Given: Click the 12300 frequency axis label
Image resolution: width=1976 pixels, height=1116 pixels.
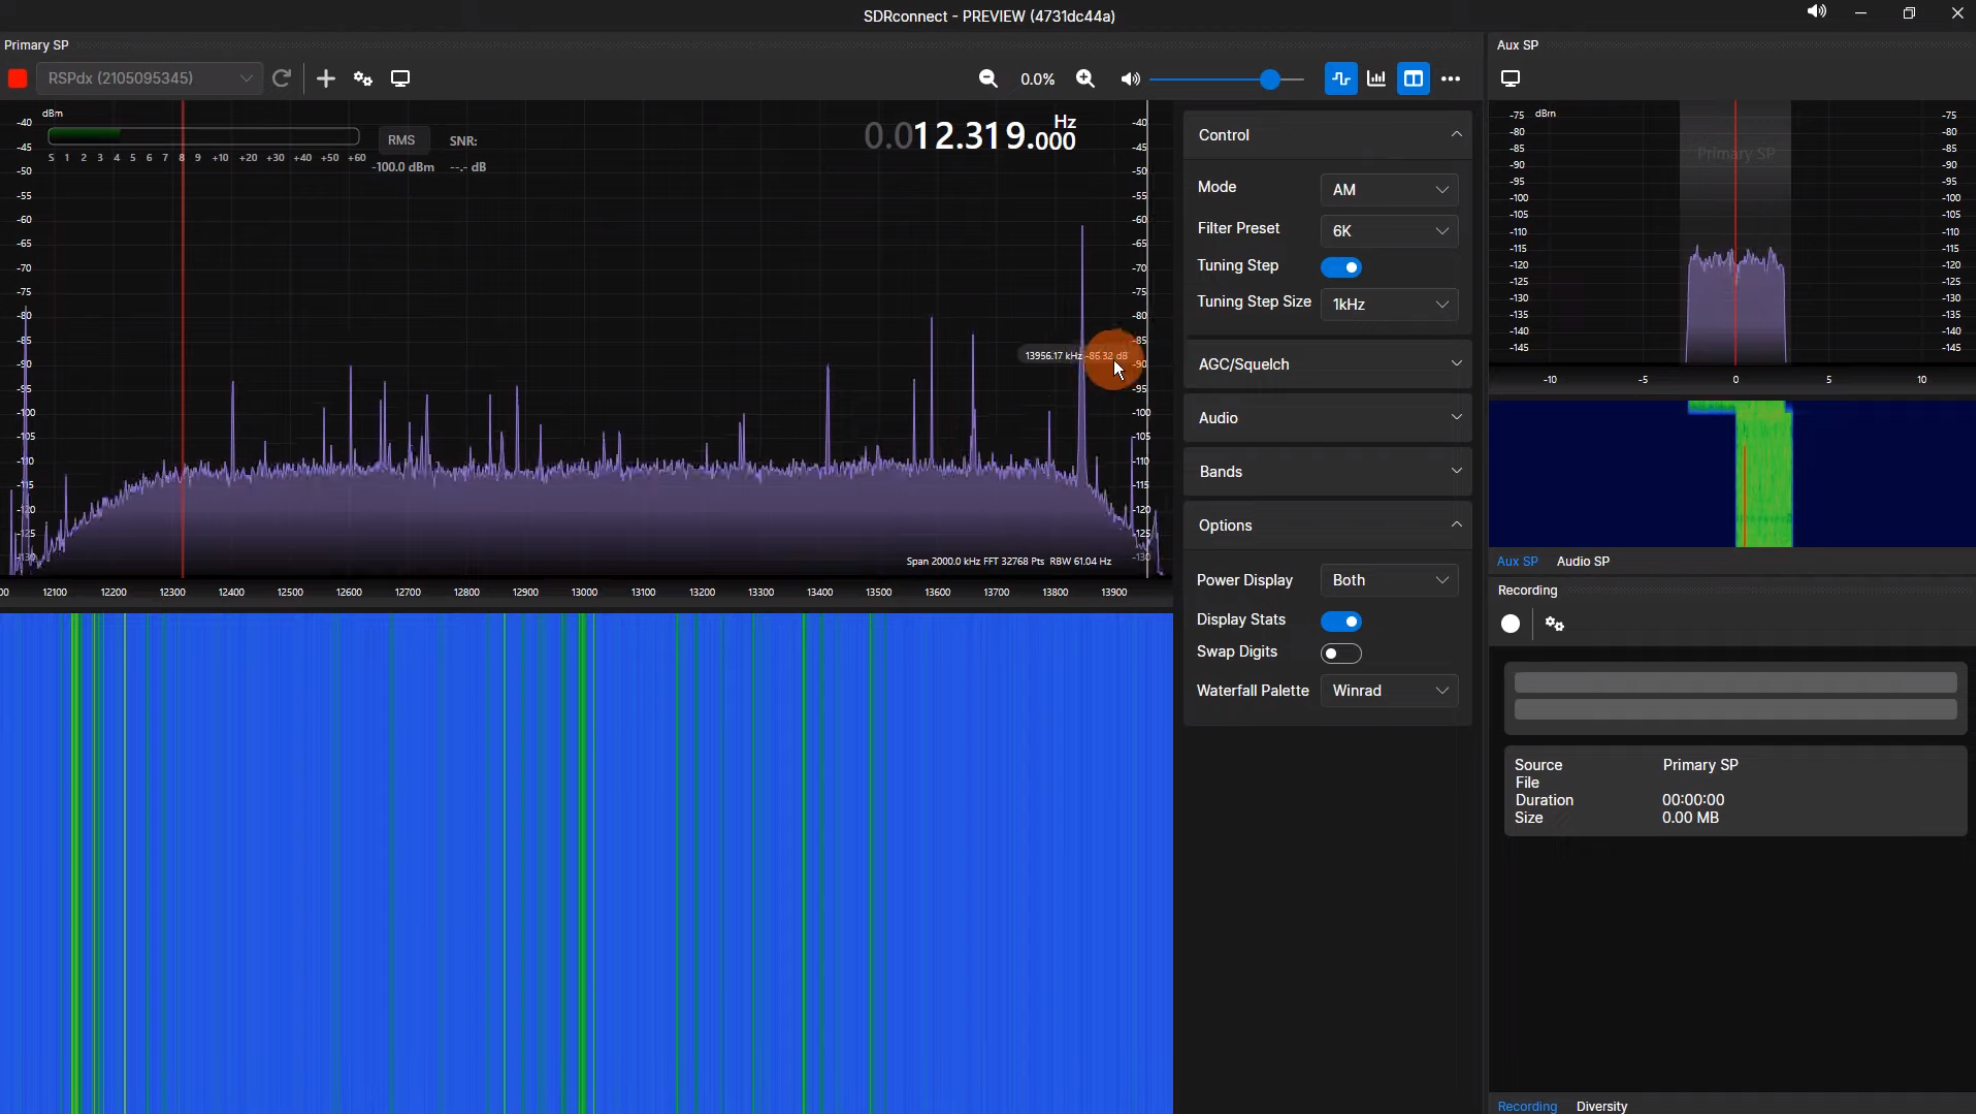Looking at the screenshot, I should coord(172,593).
